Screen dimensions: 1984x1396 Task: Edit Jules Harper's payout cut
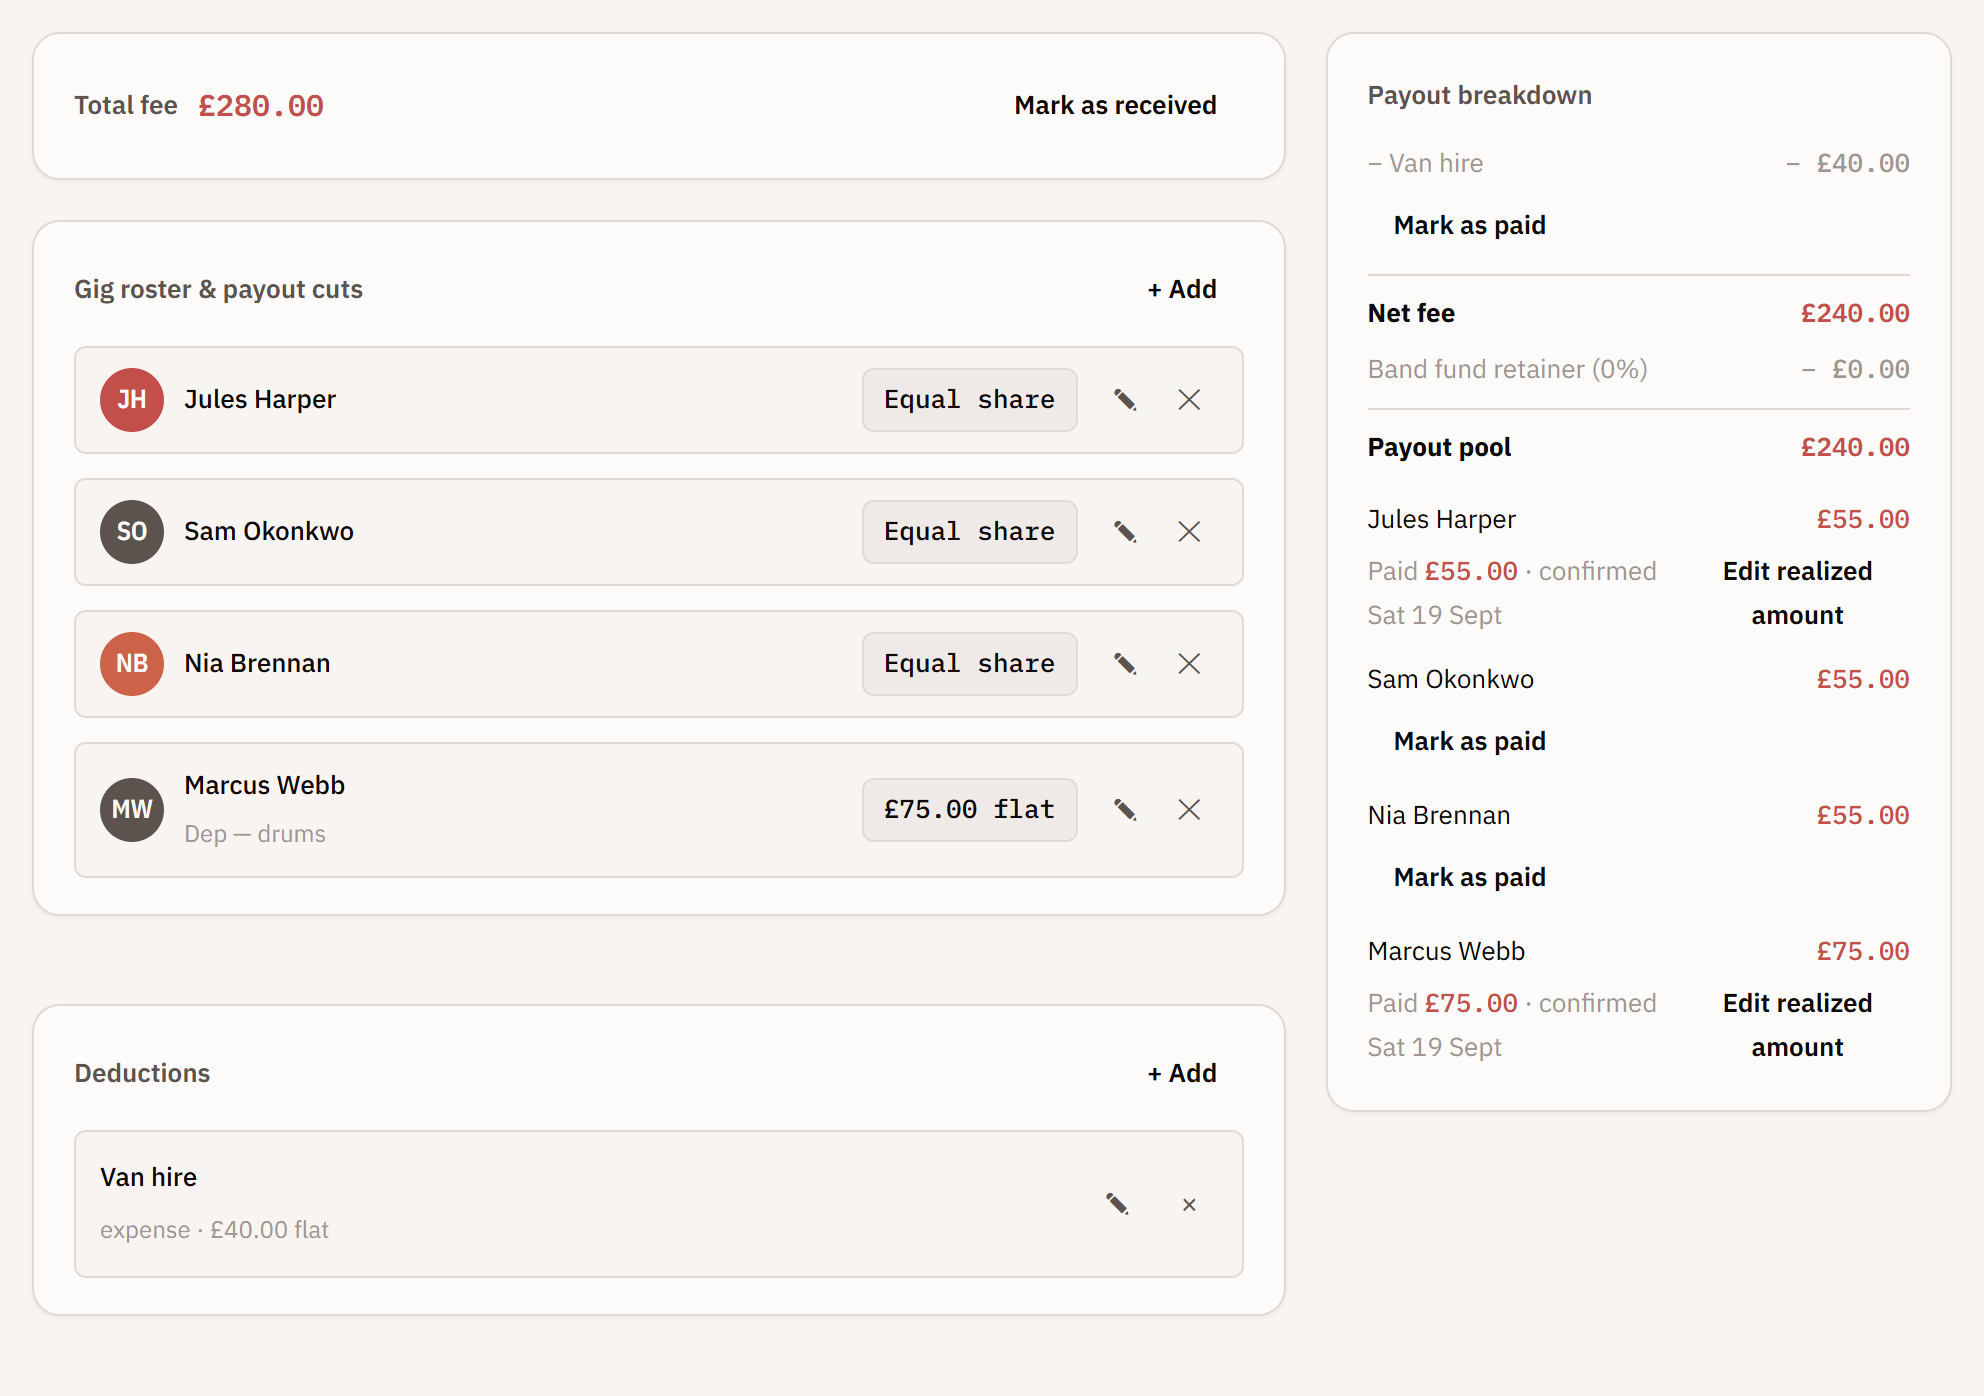[1125, 400]
